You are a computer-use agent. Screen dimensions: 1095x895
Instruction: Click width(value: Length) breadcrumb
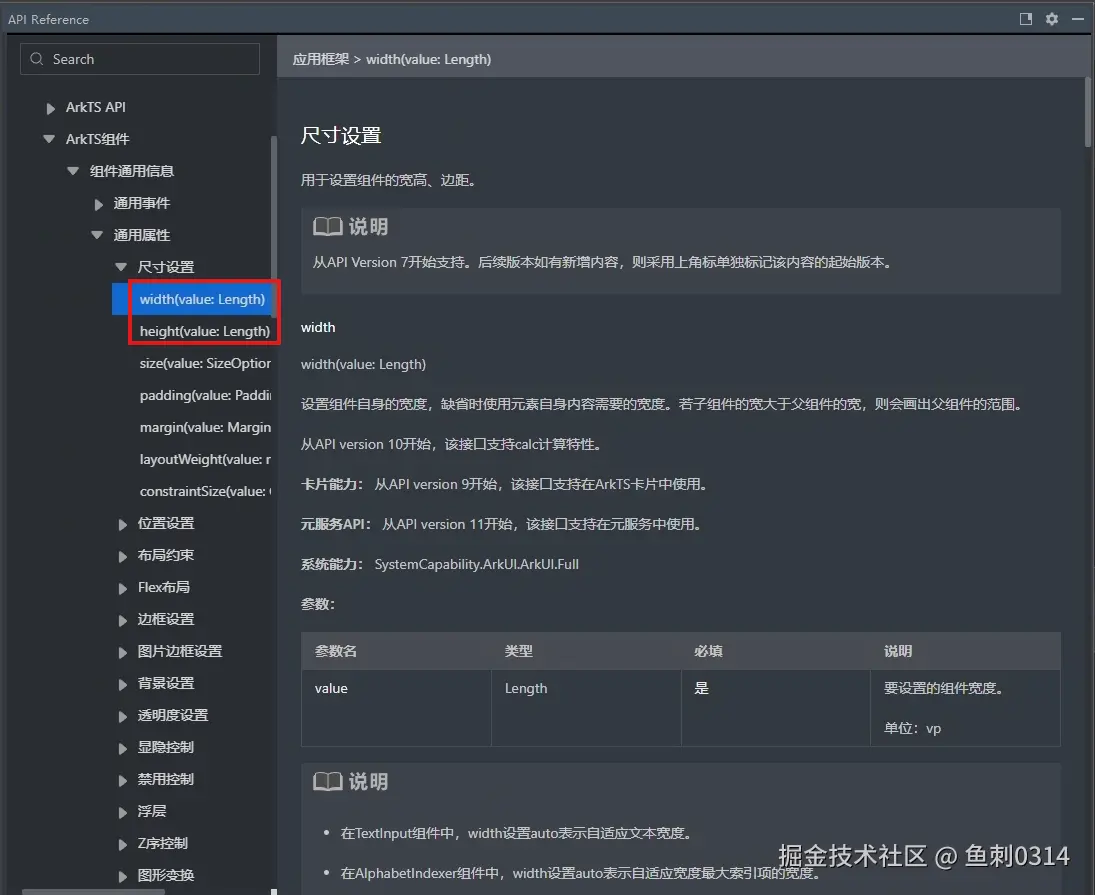point(428,59)
